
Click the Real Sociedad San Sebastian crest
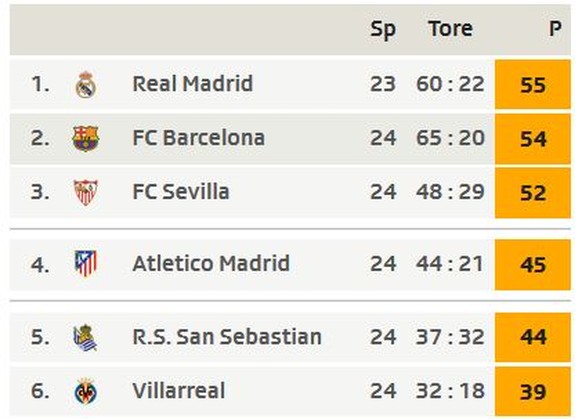pyautogui.click(x=85, y=338)
